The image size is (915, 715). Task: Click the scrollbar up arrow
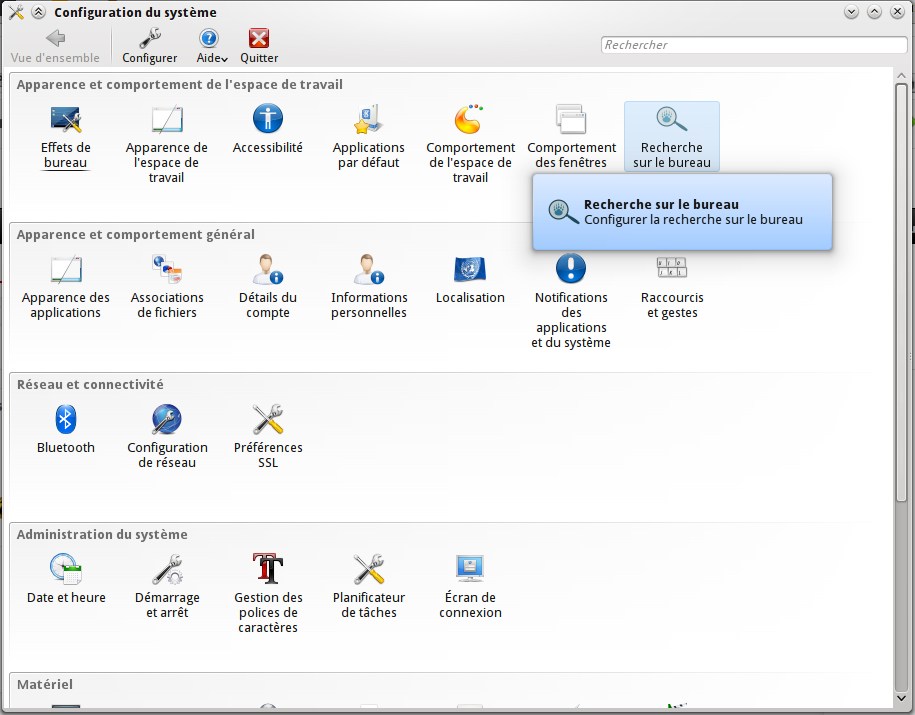click(x=901, y=76)
